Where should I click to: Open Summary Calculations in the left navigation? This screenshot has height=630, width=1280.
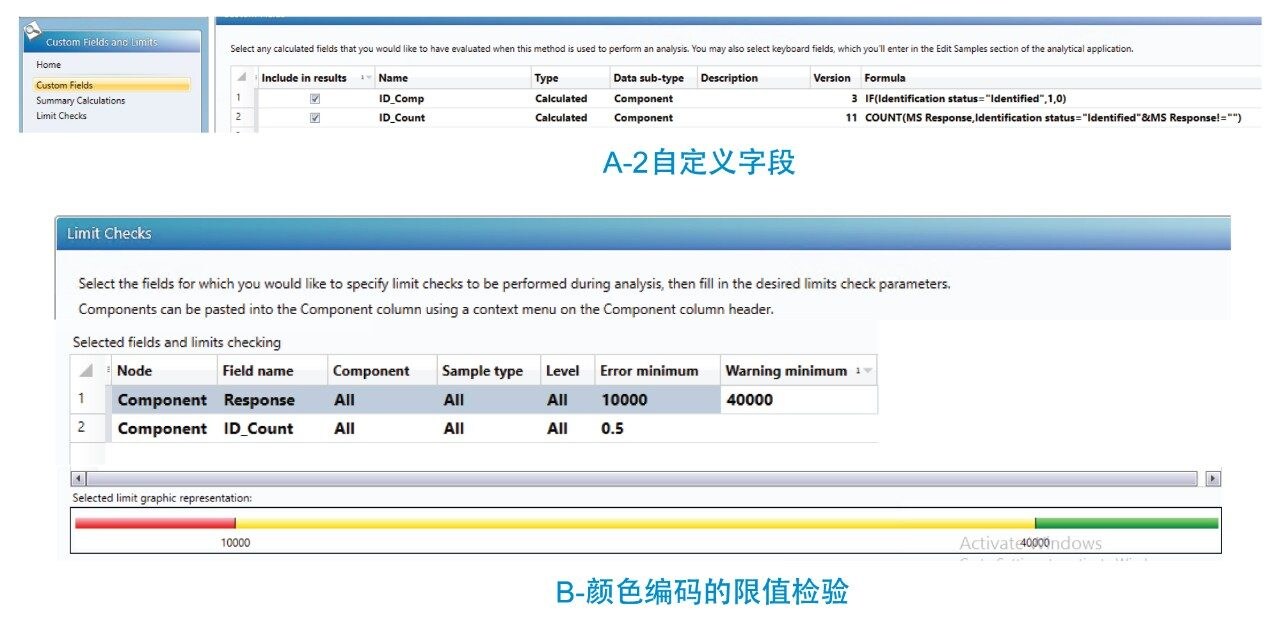click(x=80, y=101)
